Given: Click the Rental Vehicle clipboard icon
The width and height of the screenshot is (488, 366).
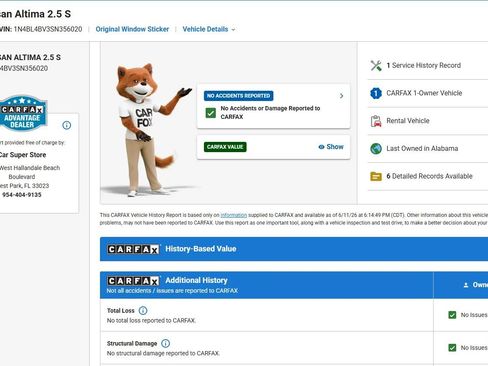Looking at the screenshot, I should [x=376, y=121].
